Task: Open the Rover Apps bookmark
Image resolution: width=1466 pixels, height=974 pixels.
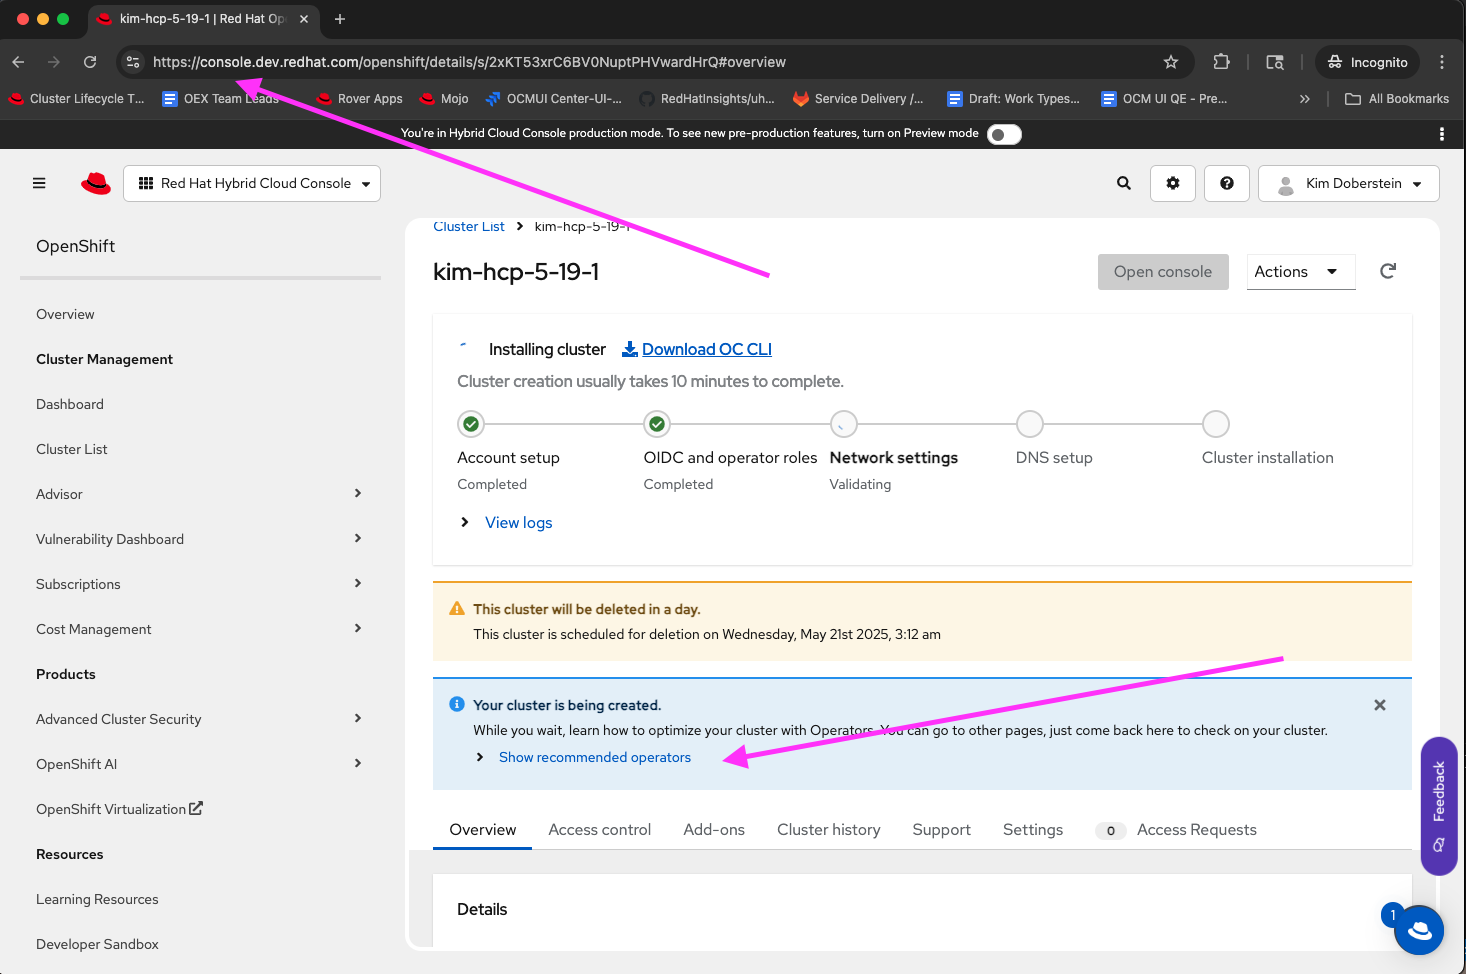Action: (359, 99)
